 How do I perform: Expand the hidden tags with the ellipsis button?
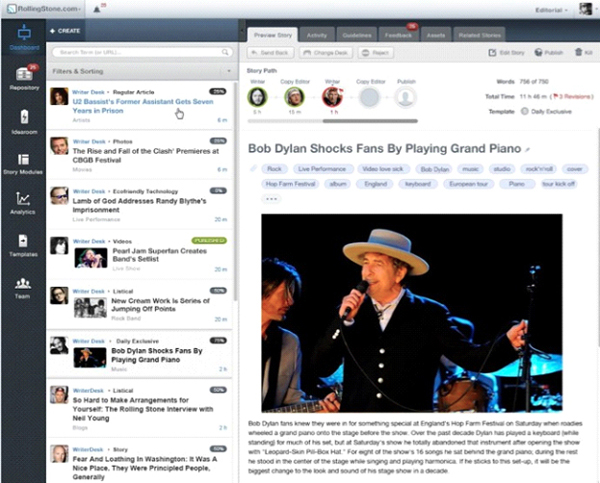tap(273, 199)
